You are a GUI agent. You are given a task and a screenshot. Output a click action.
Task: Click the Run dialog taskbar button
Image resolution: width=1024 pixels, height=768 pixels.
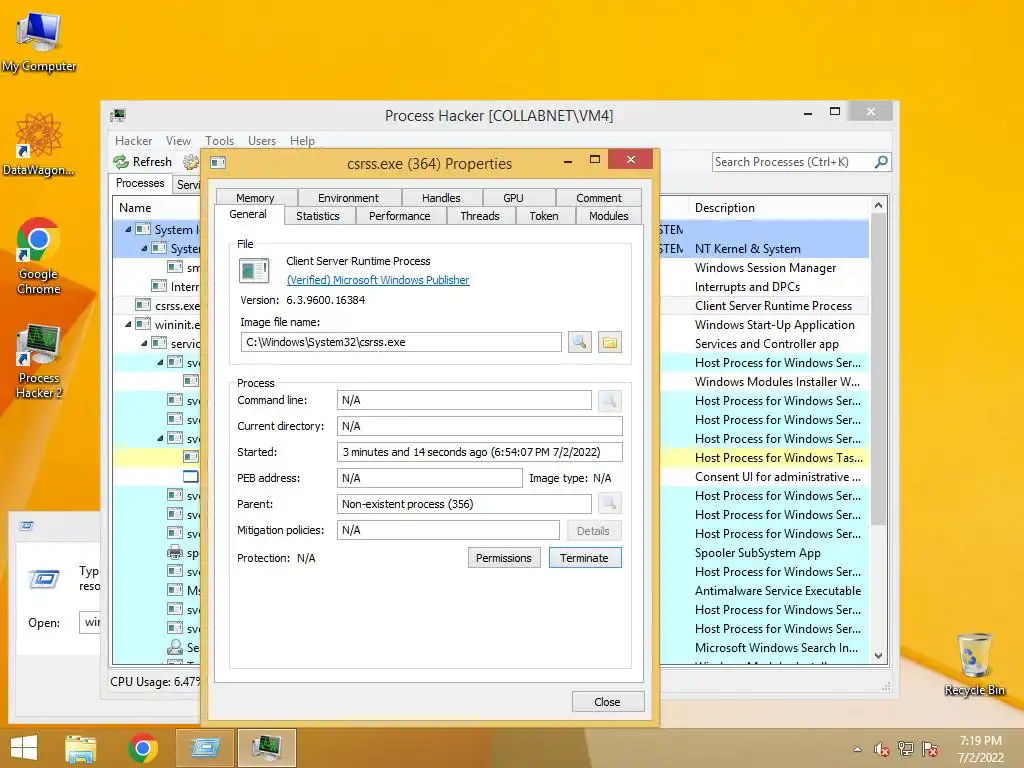click(205, 748)
